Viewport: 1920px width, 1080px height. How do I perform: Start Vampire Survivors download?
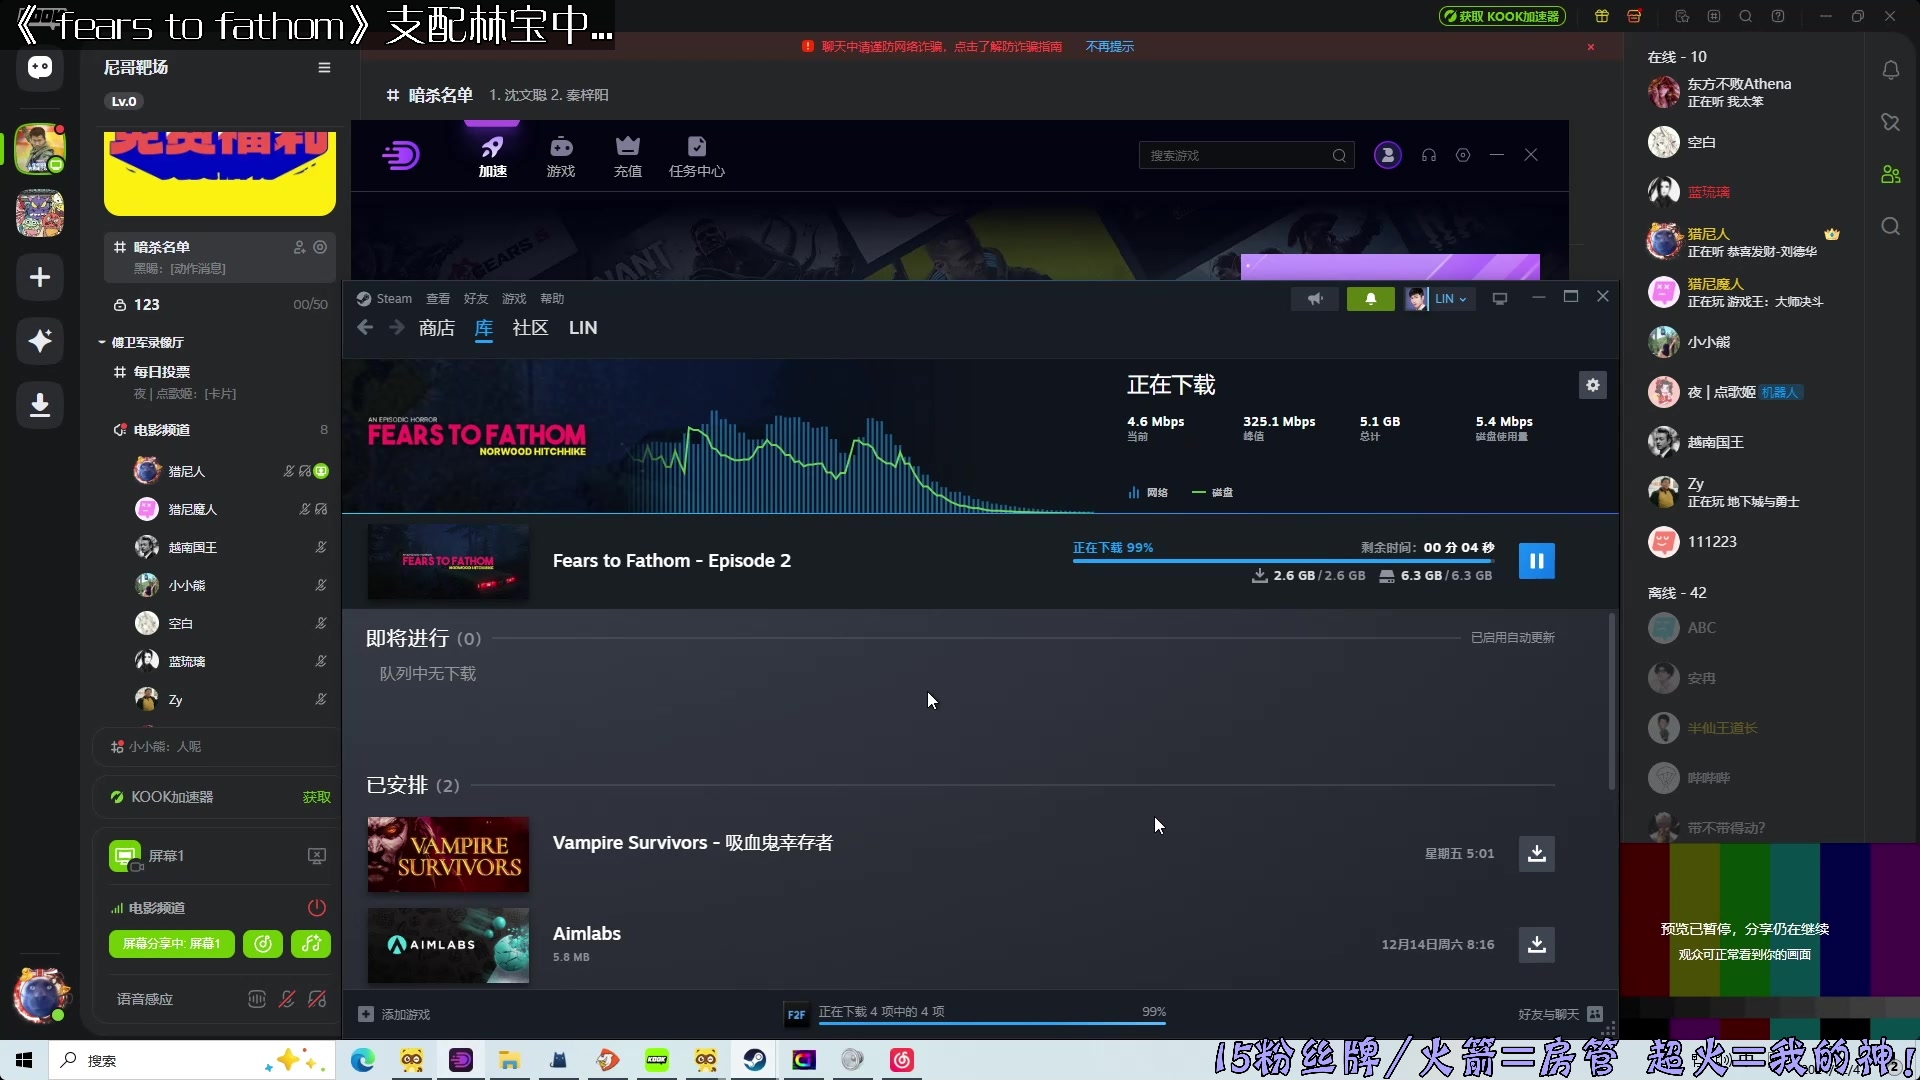(1536, 854)
